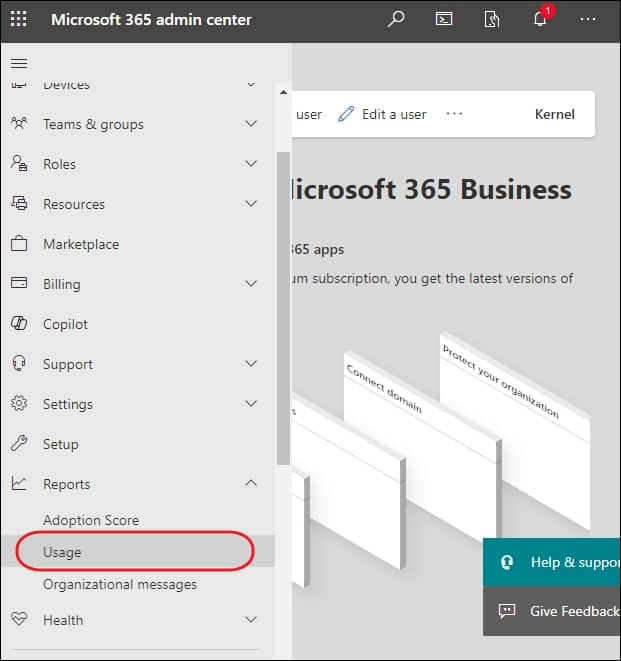Open the header more options ellipsis
Viewport: 621px width, 661px height.
point(588,19)
